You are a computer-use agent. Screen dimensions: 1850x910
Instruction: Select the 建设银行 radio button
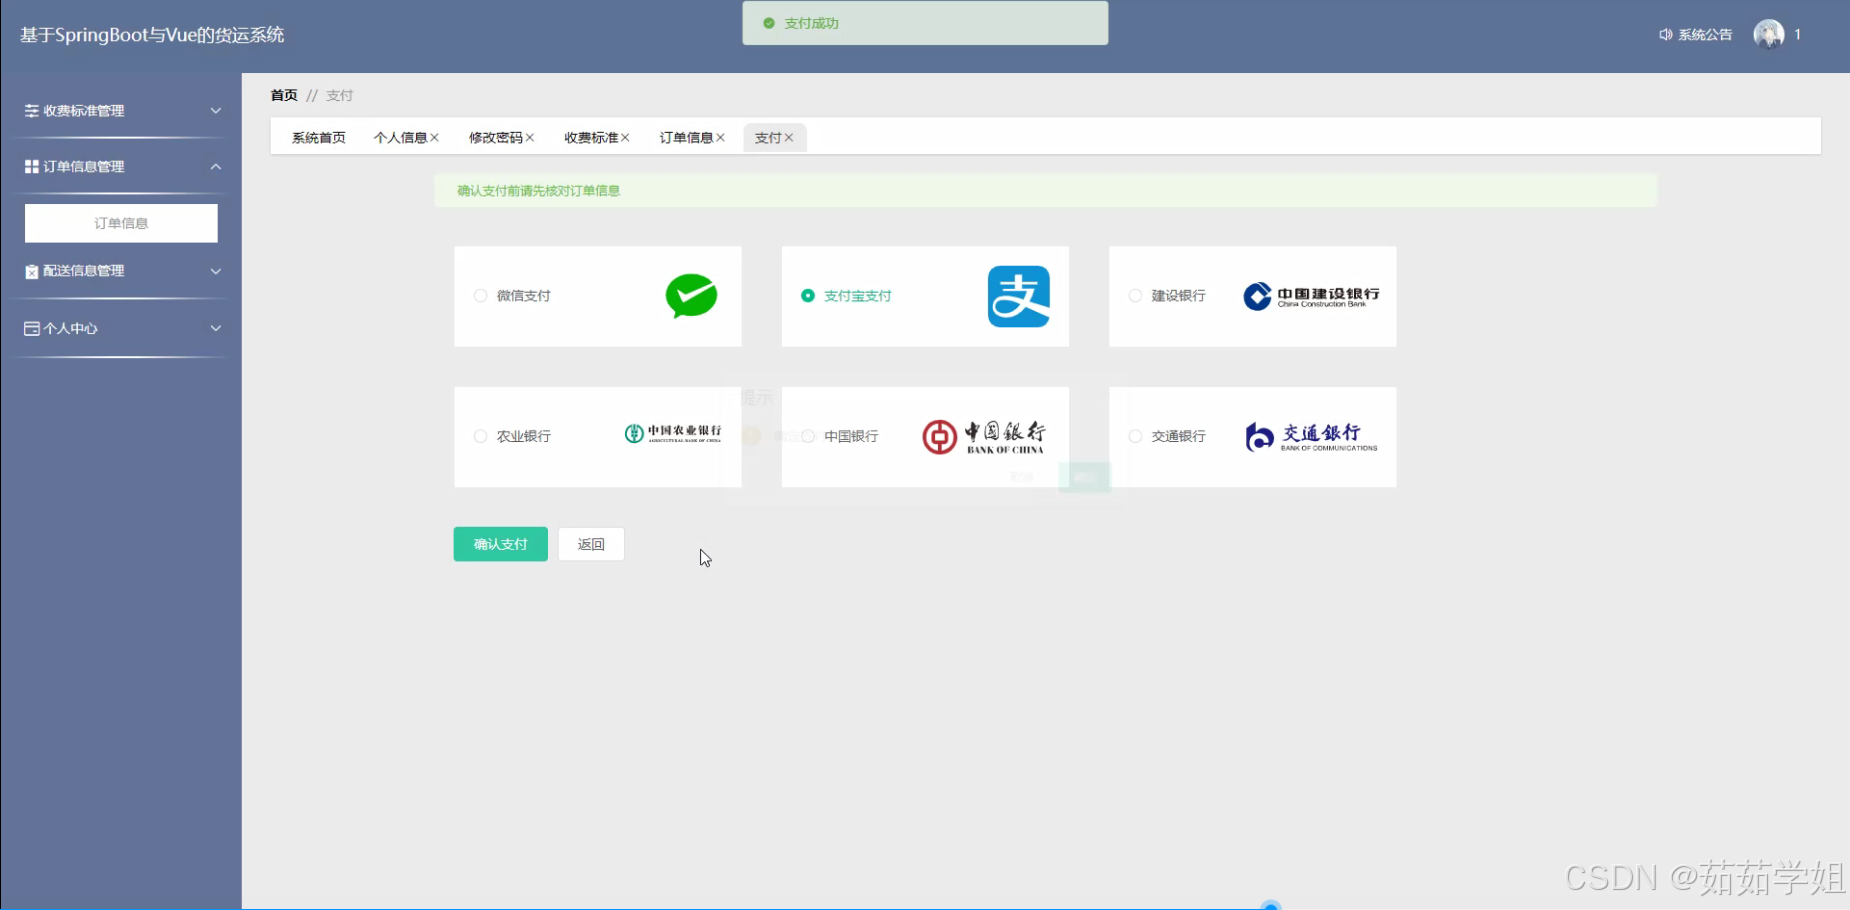1135,296
